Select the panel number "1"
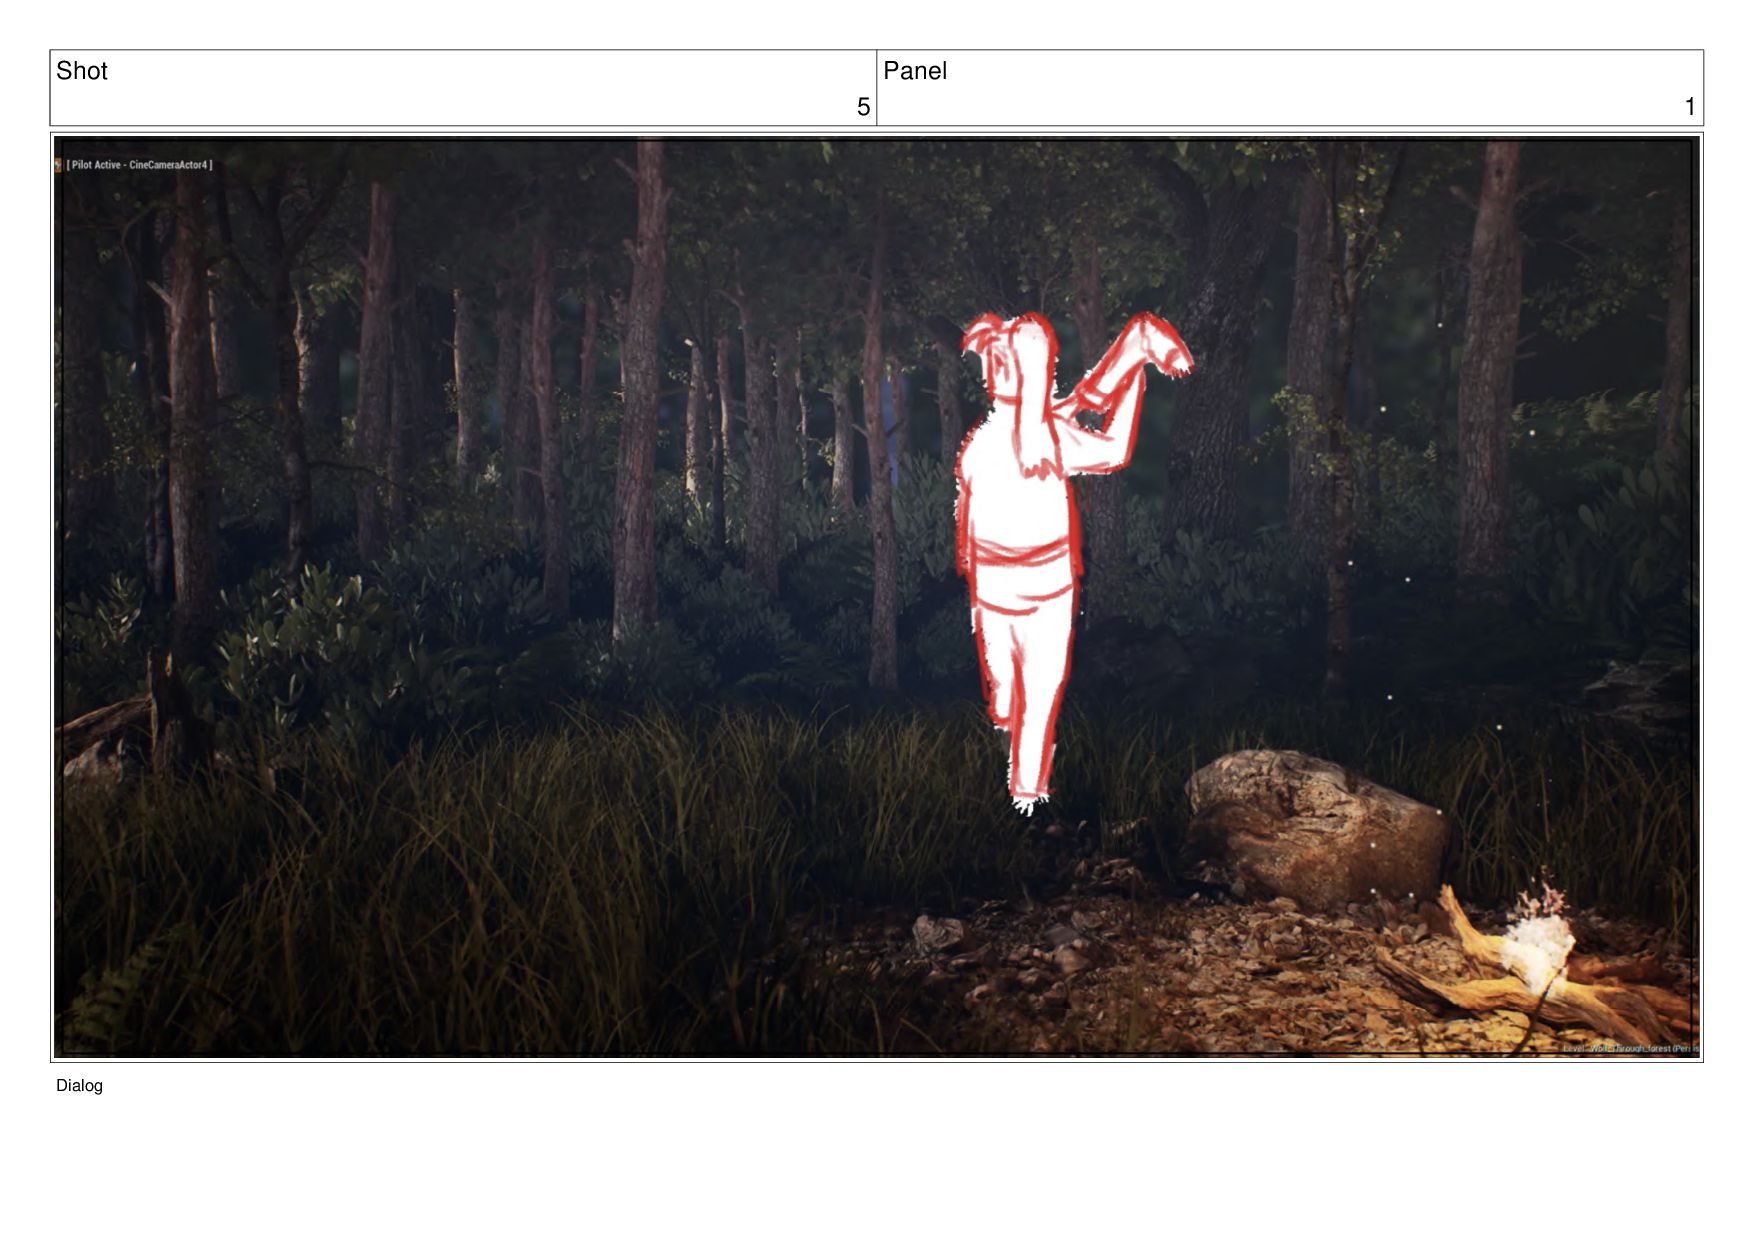The image size is (1754, 1240). [1690, 107]
